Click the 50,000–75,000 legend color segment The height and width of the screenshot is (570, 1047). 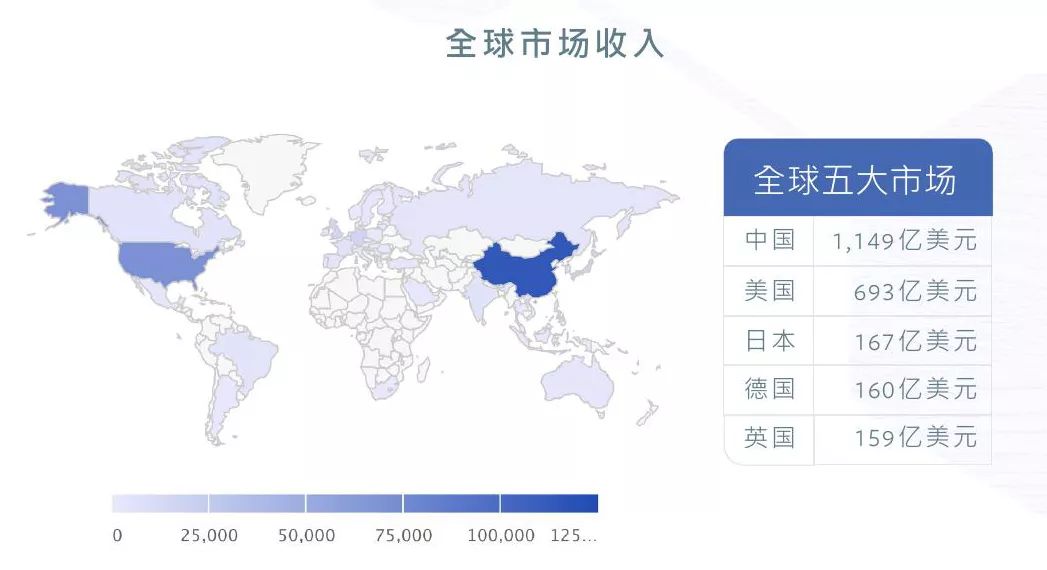[x=354, y=503]
